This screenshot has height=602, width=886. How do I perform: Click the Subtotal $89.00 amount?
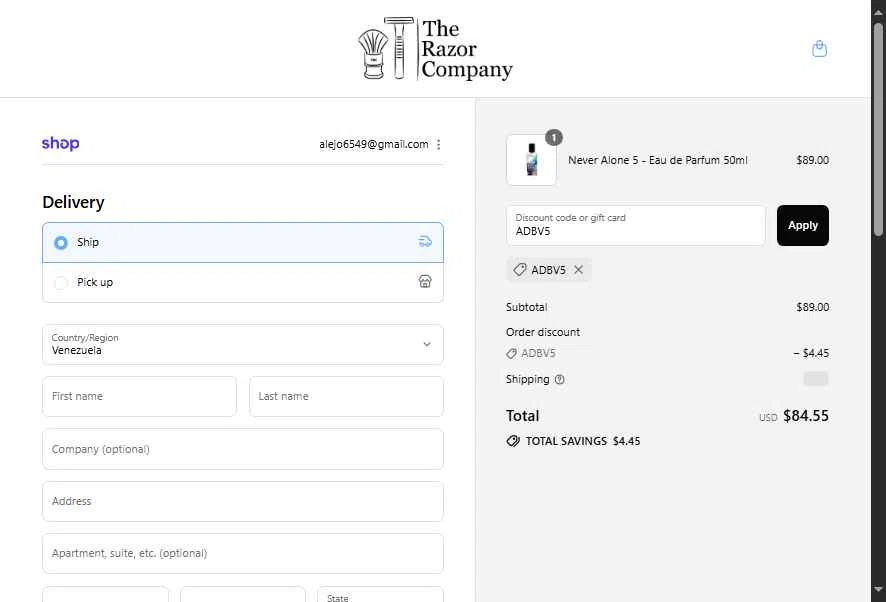[813, 307]
